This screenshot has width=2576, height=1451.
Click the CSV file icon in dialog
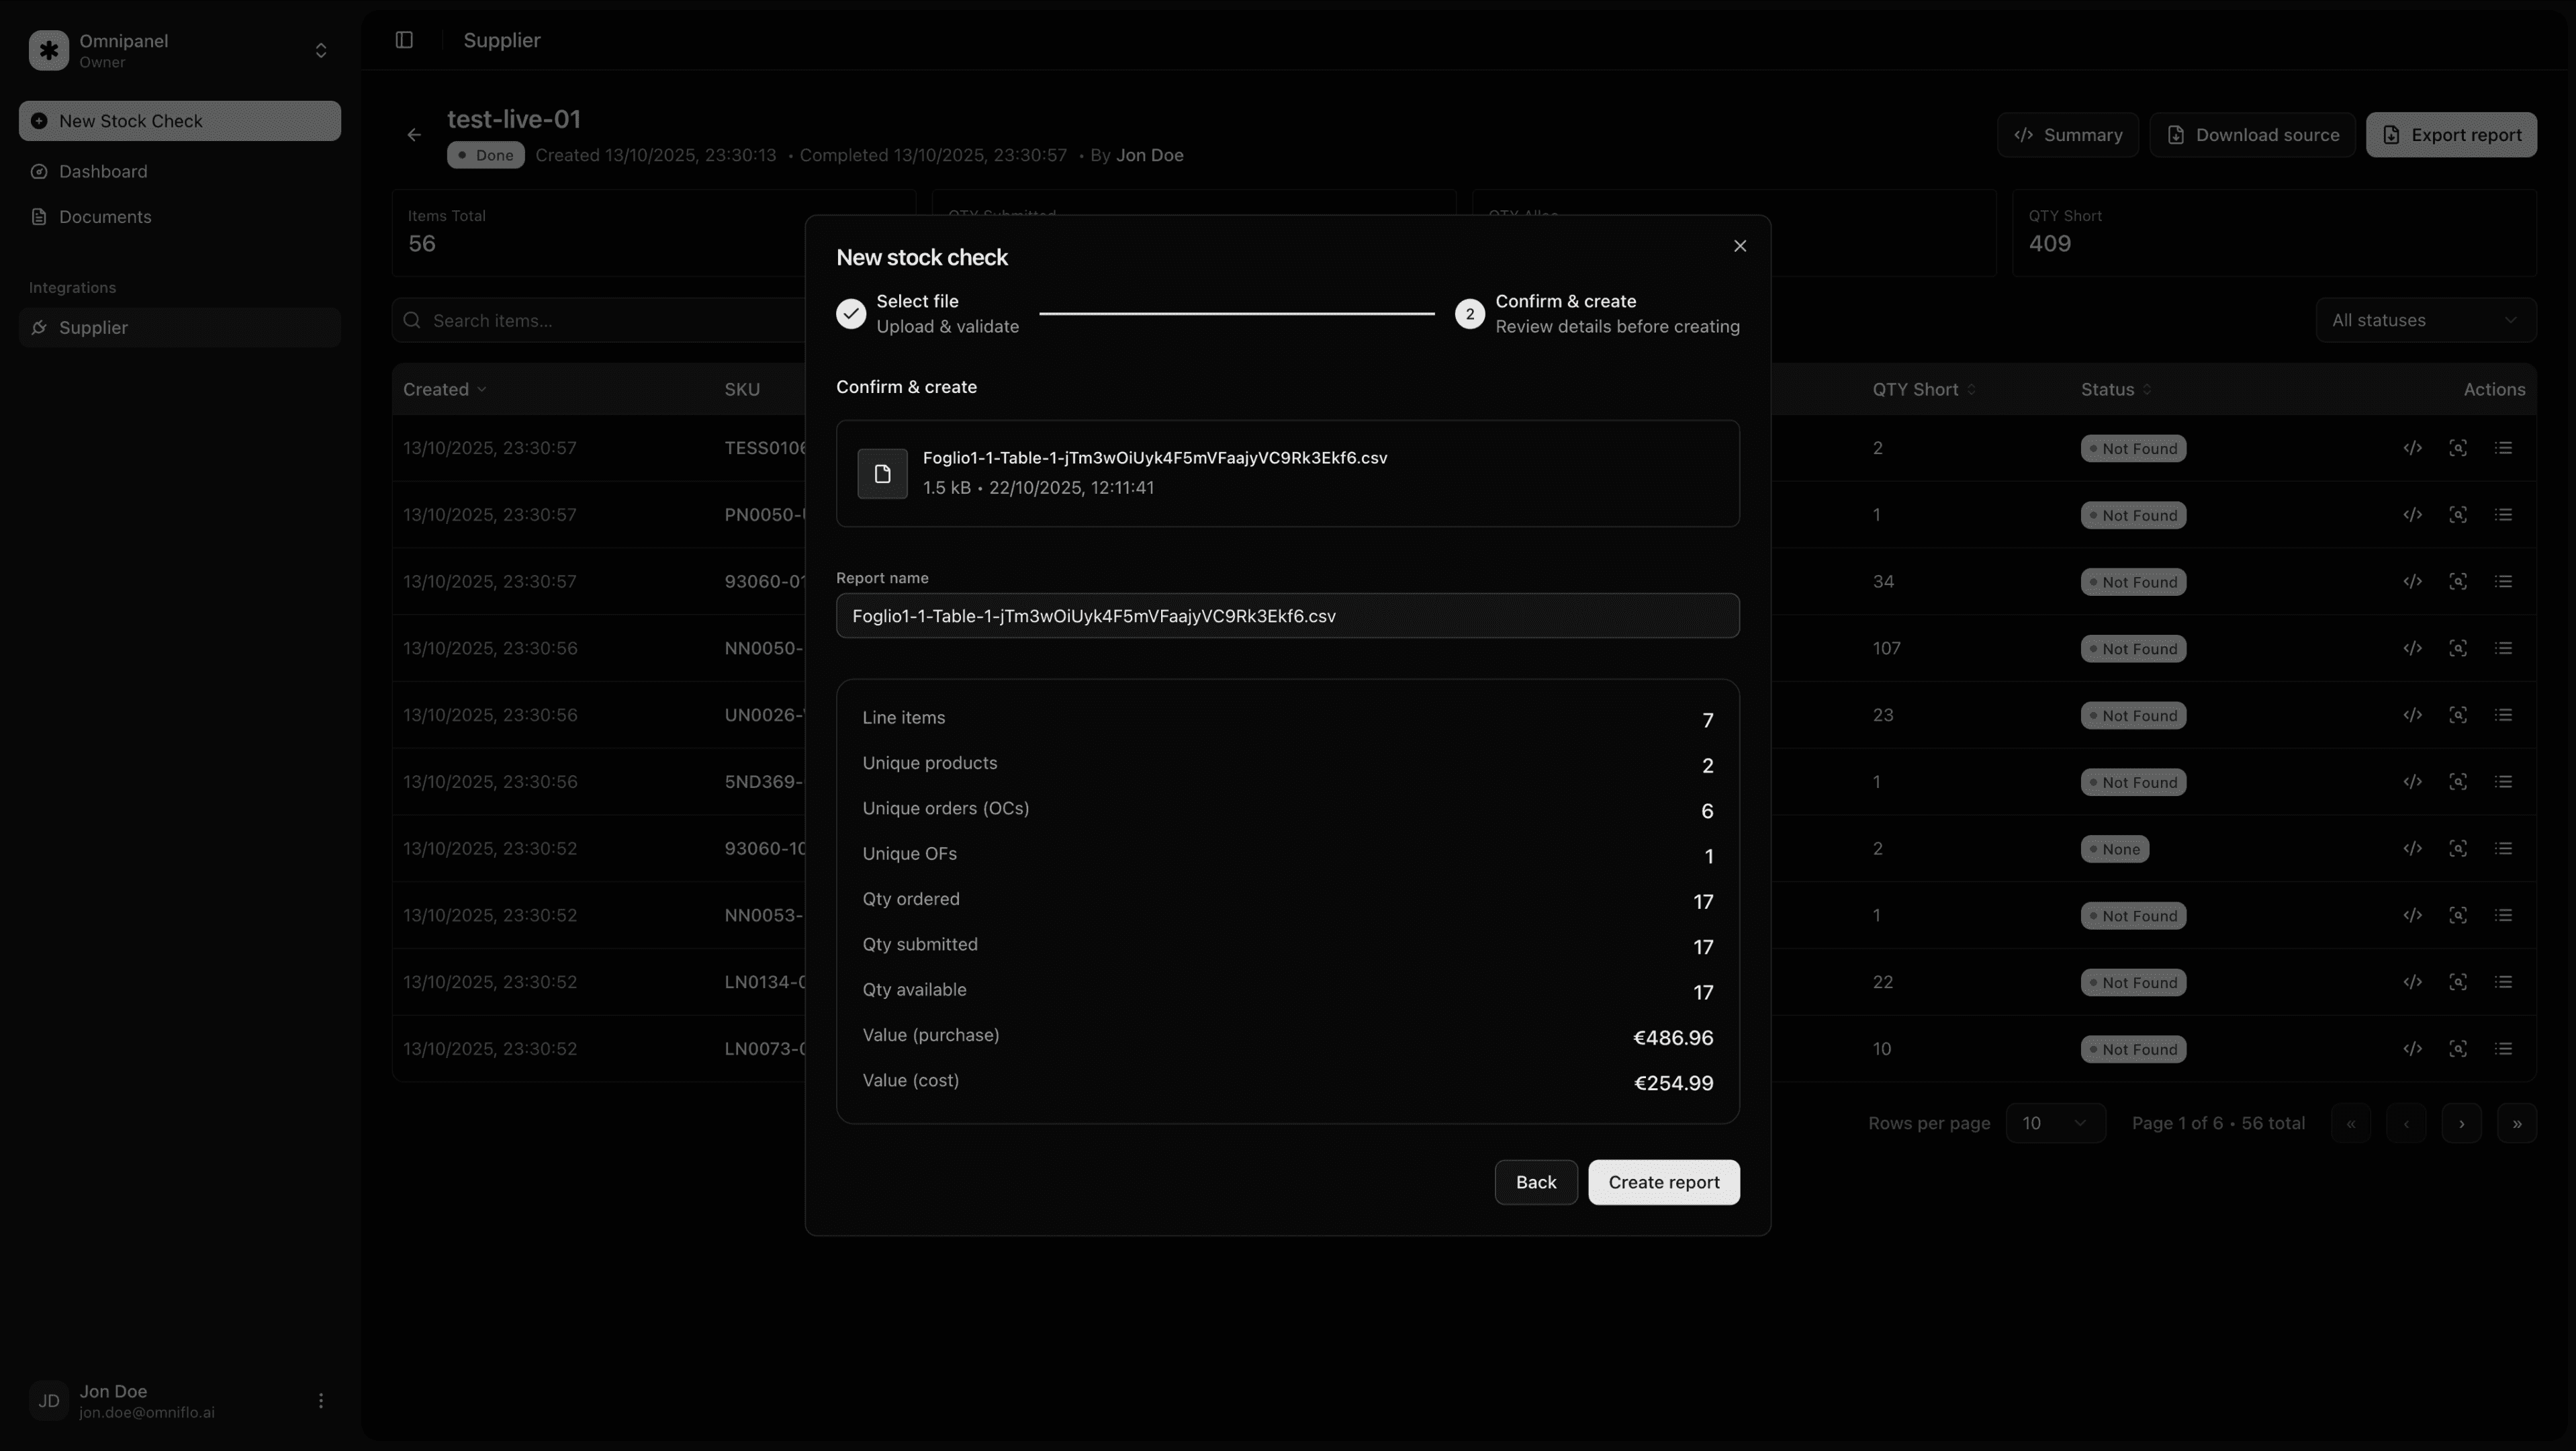(882, 474)
